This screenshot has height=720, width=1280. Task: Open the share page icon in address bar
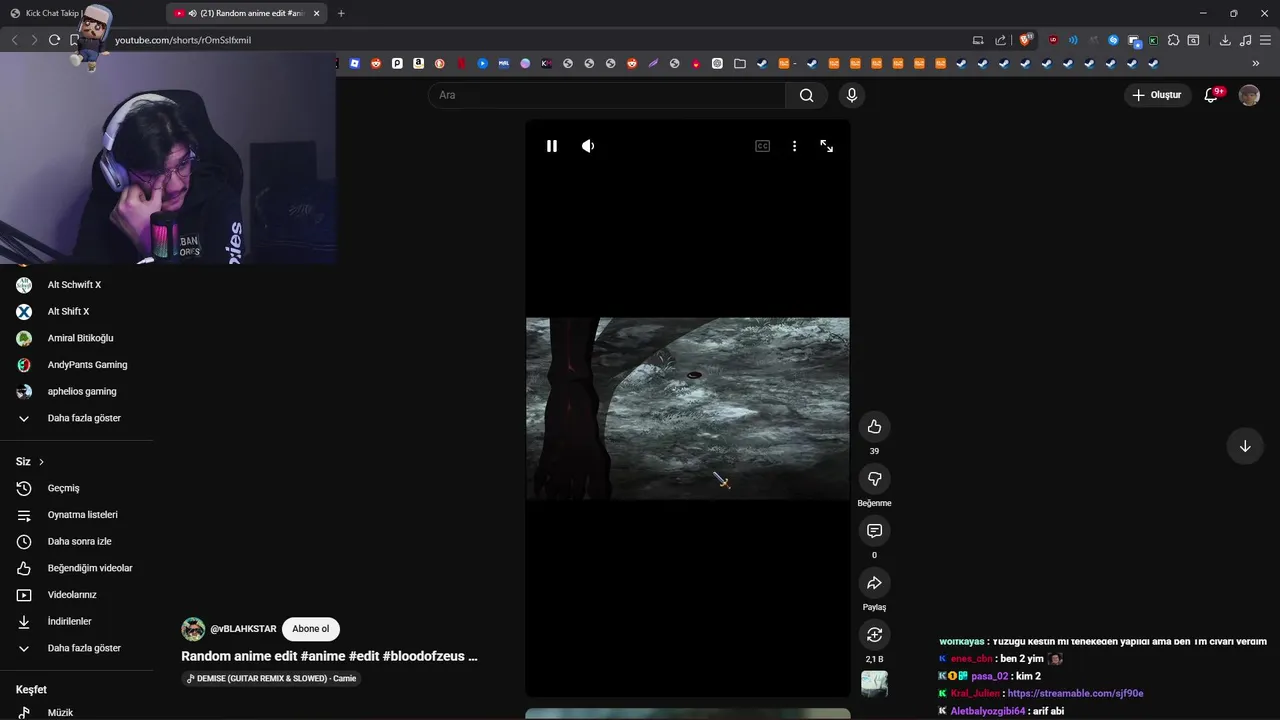pyautogui.click(x=1000, y=40)
